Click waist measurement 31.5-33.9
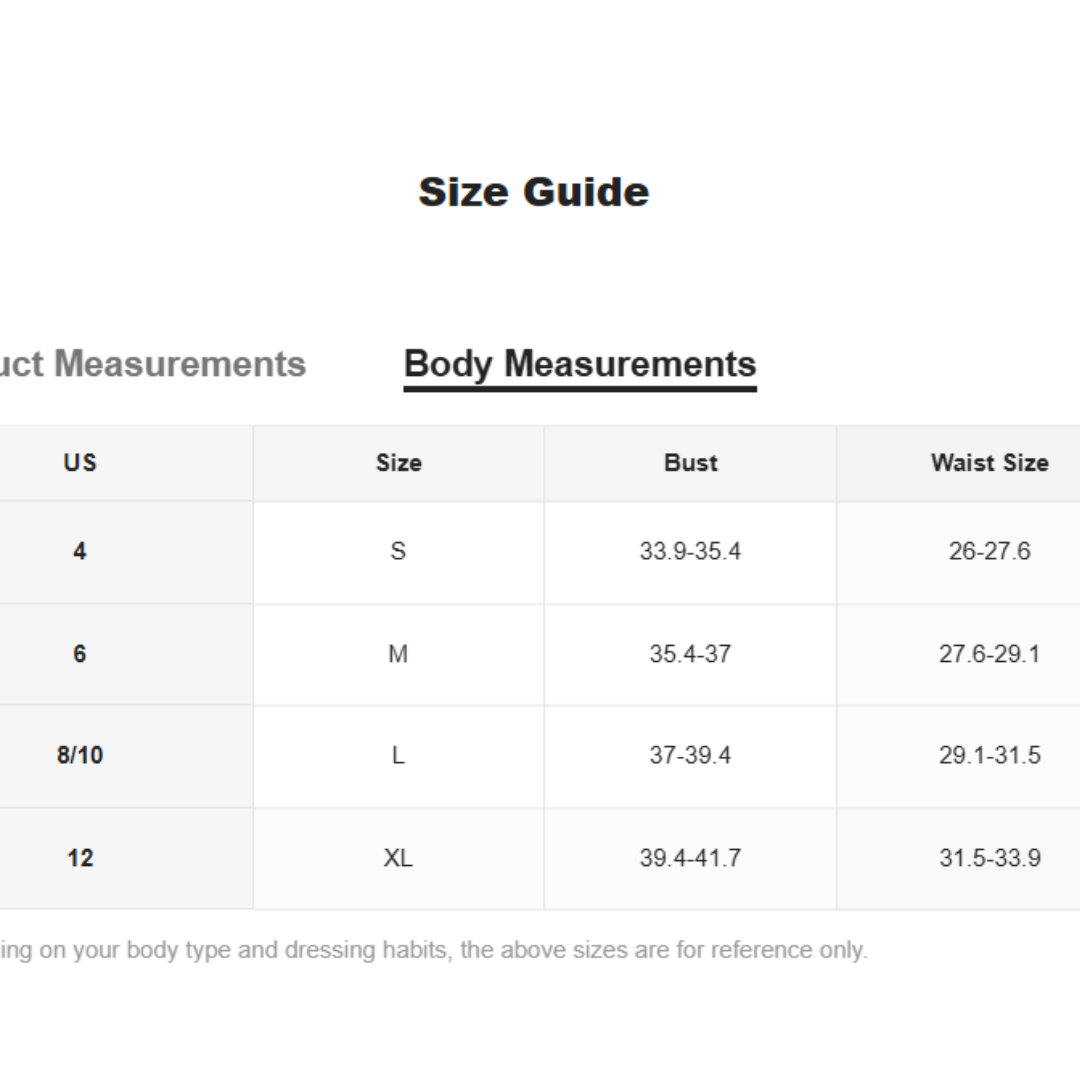1080x1080 pixels. [x=989, y=858]
